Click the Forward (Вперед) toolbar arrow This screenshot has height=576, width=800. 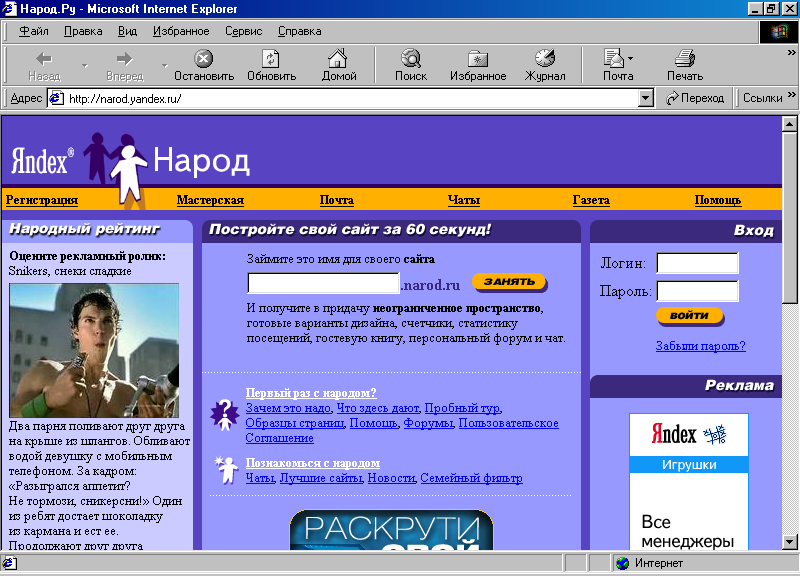tap(124, 65)
